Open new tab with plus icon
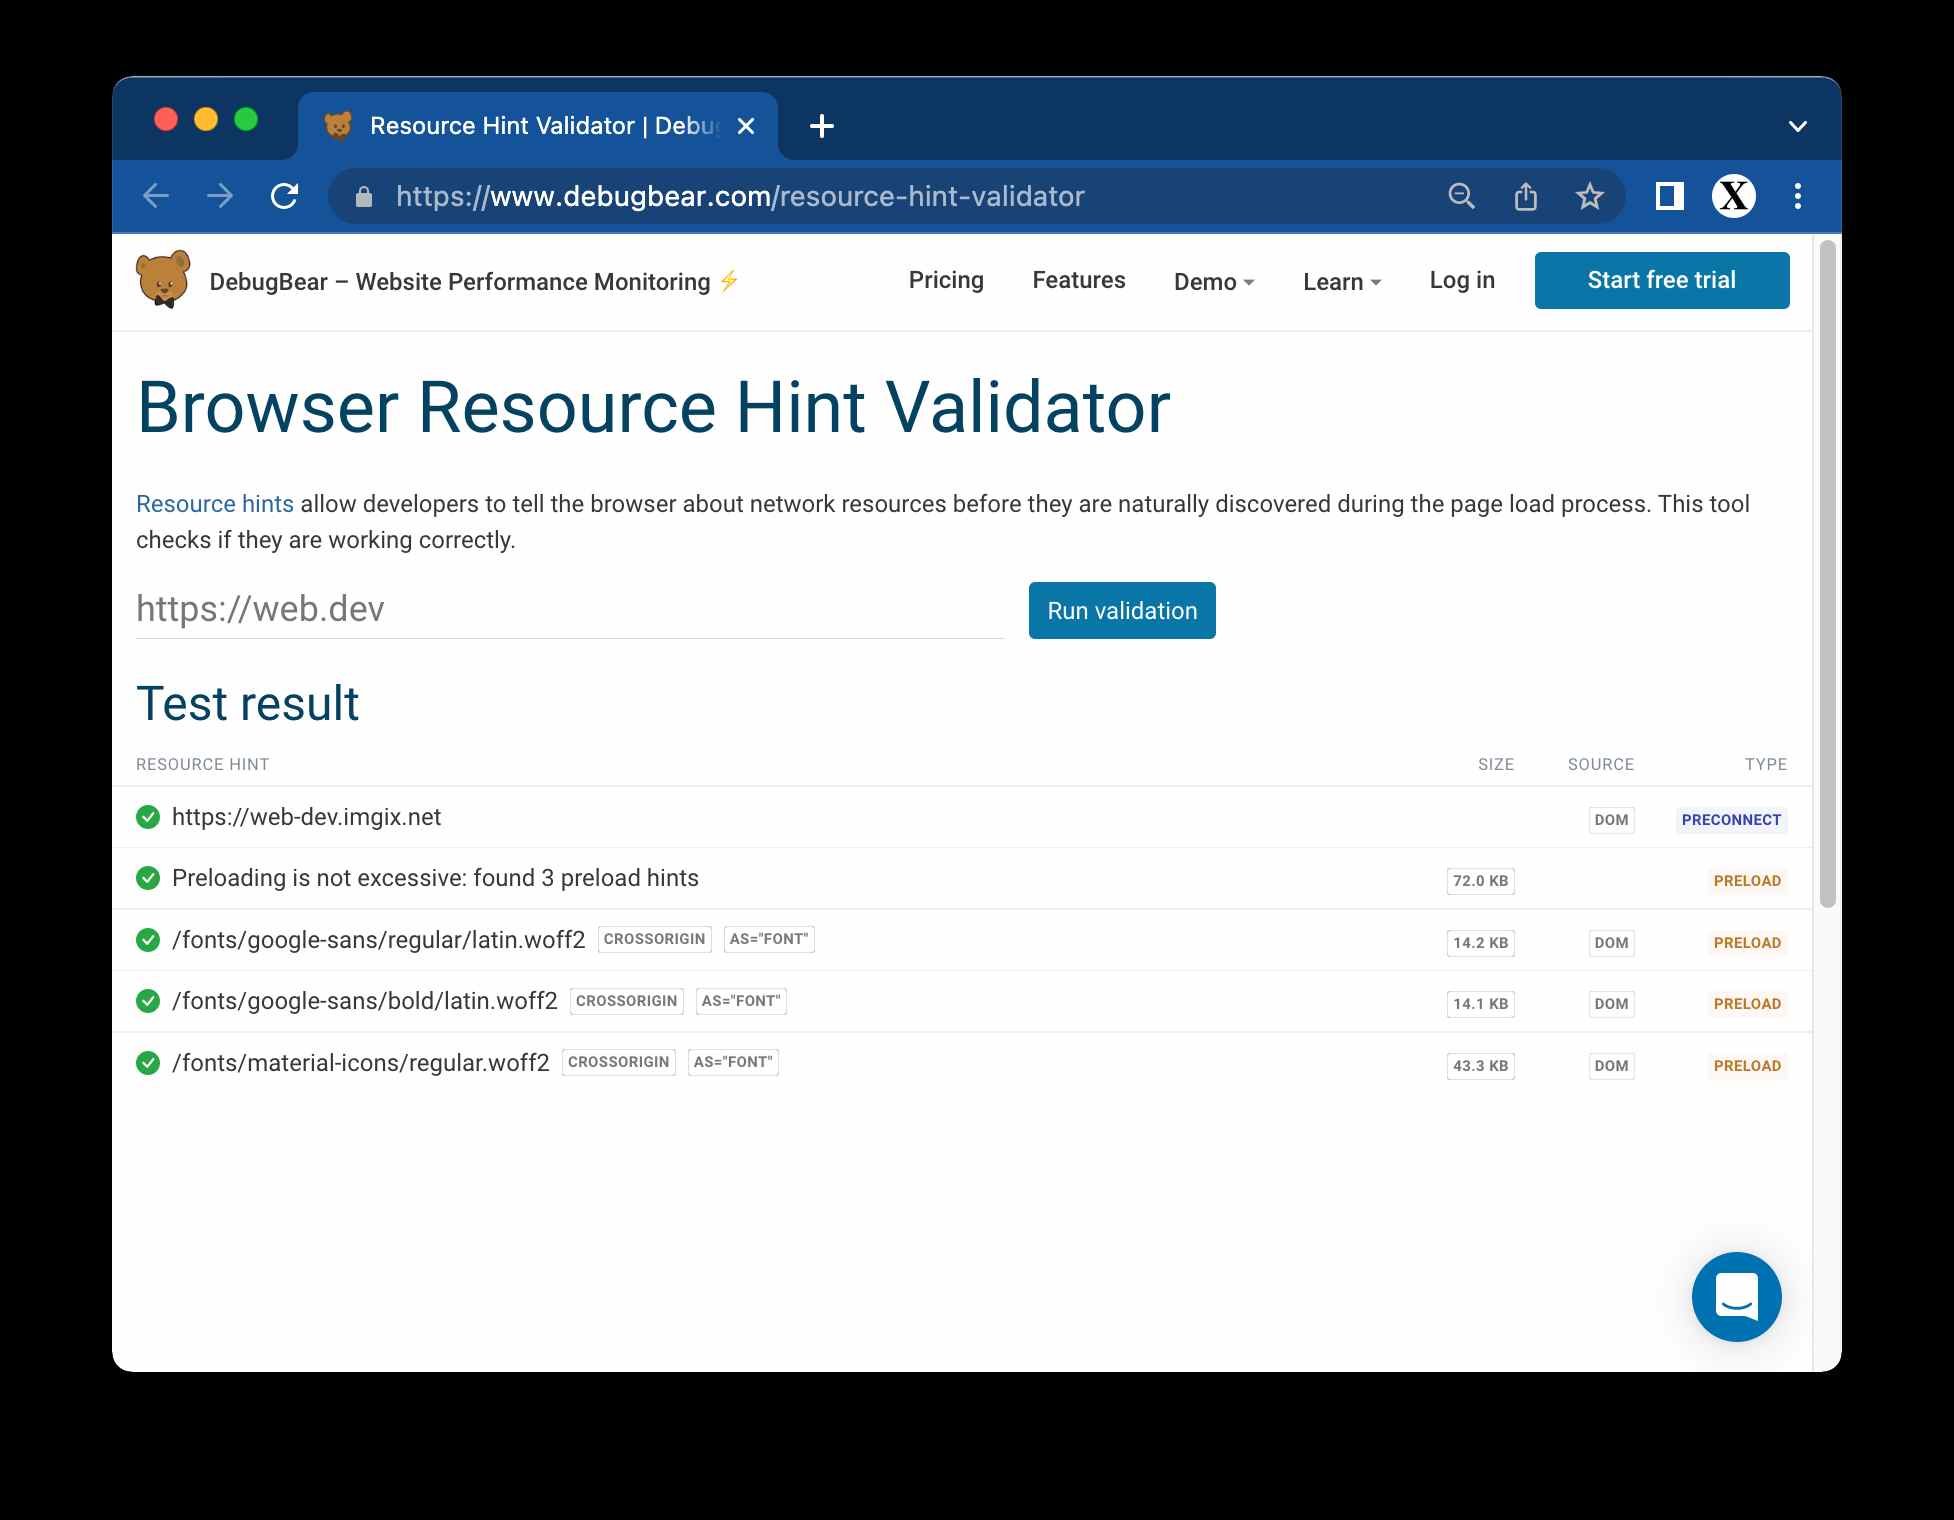 pyautogui.click(x=821, y=126)
